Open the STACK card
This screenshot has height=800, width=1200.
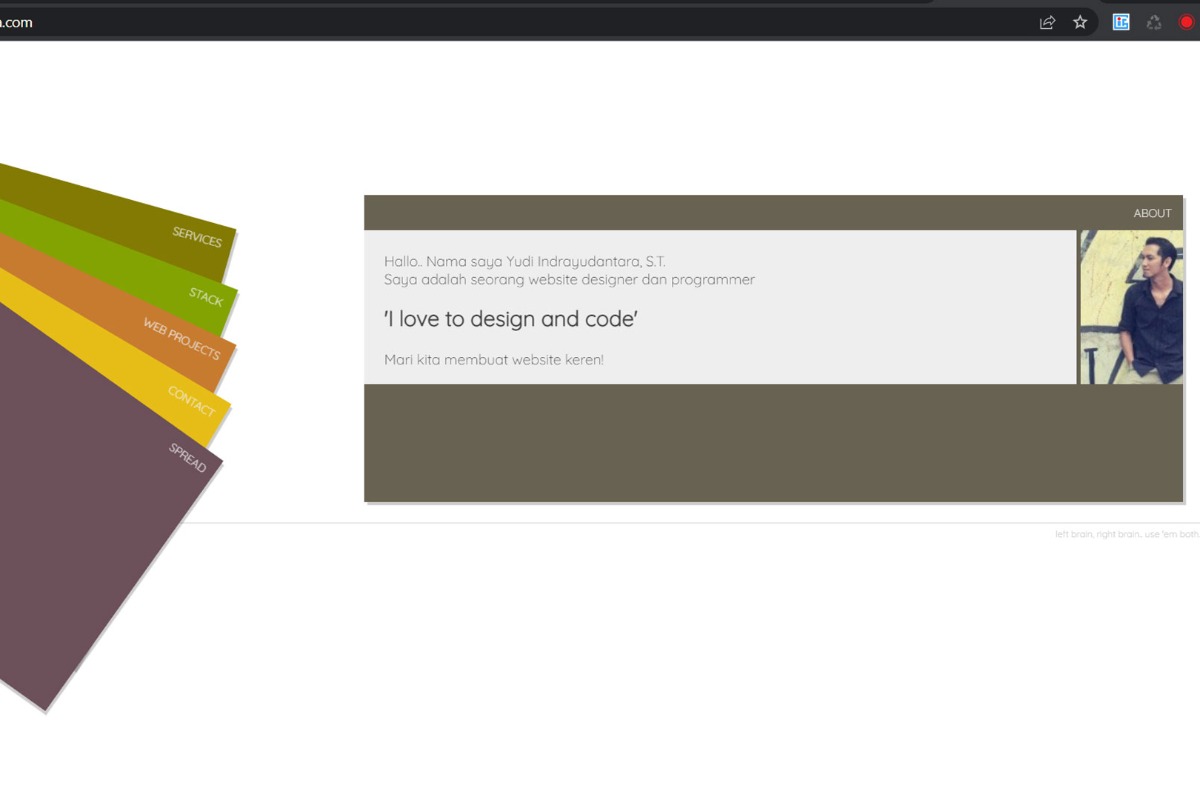[206, 296]
